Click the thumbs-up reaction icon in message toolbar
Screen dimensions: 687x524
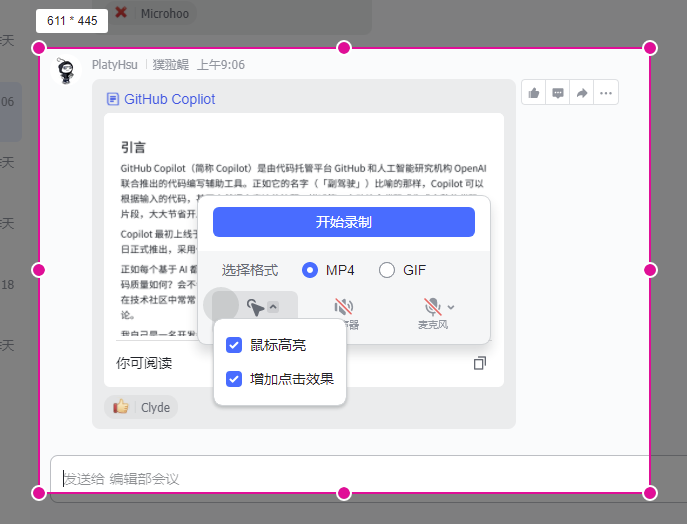point(534,93)
